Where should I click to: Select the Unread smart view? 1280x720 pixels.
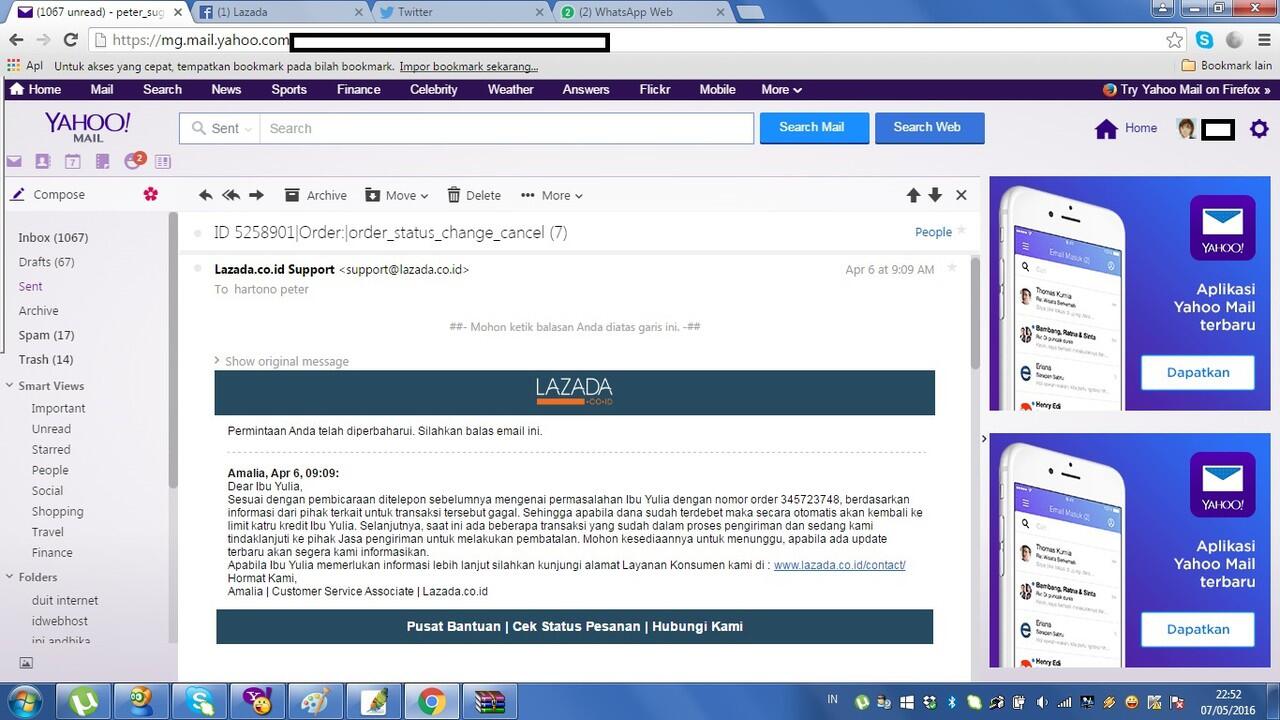(x=51, y=429)
